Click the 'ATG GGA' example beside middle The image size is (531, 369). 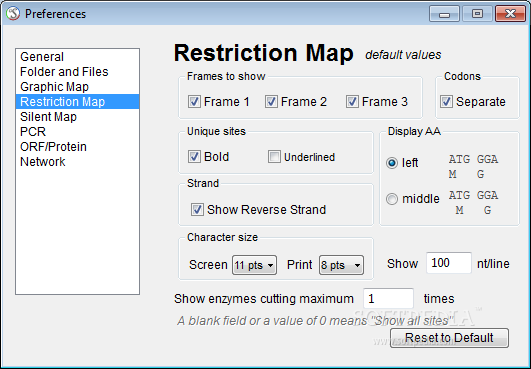click(x=473, y=195)
